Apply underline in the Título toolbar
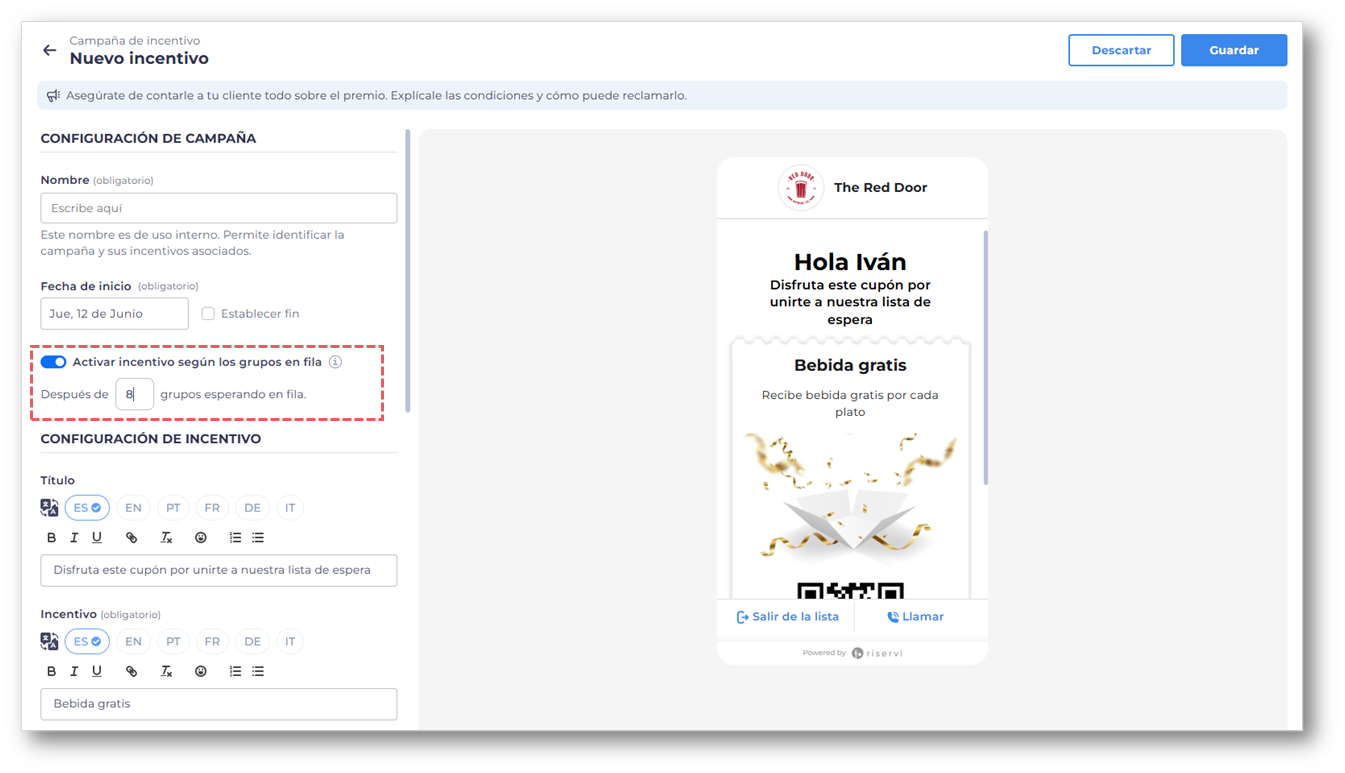This screenshot has width=1345, height=773. click(x=97, y=538)
